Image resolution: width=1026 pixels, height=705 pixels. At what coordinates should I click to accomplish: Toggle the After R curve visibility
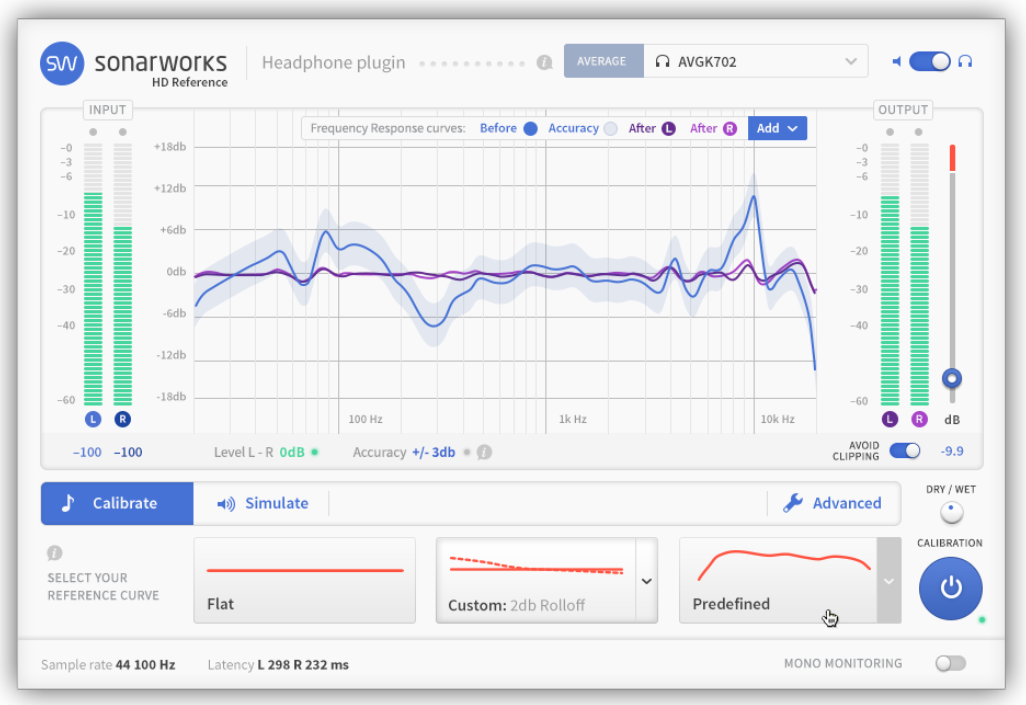tap(730, 128)
